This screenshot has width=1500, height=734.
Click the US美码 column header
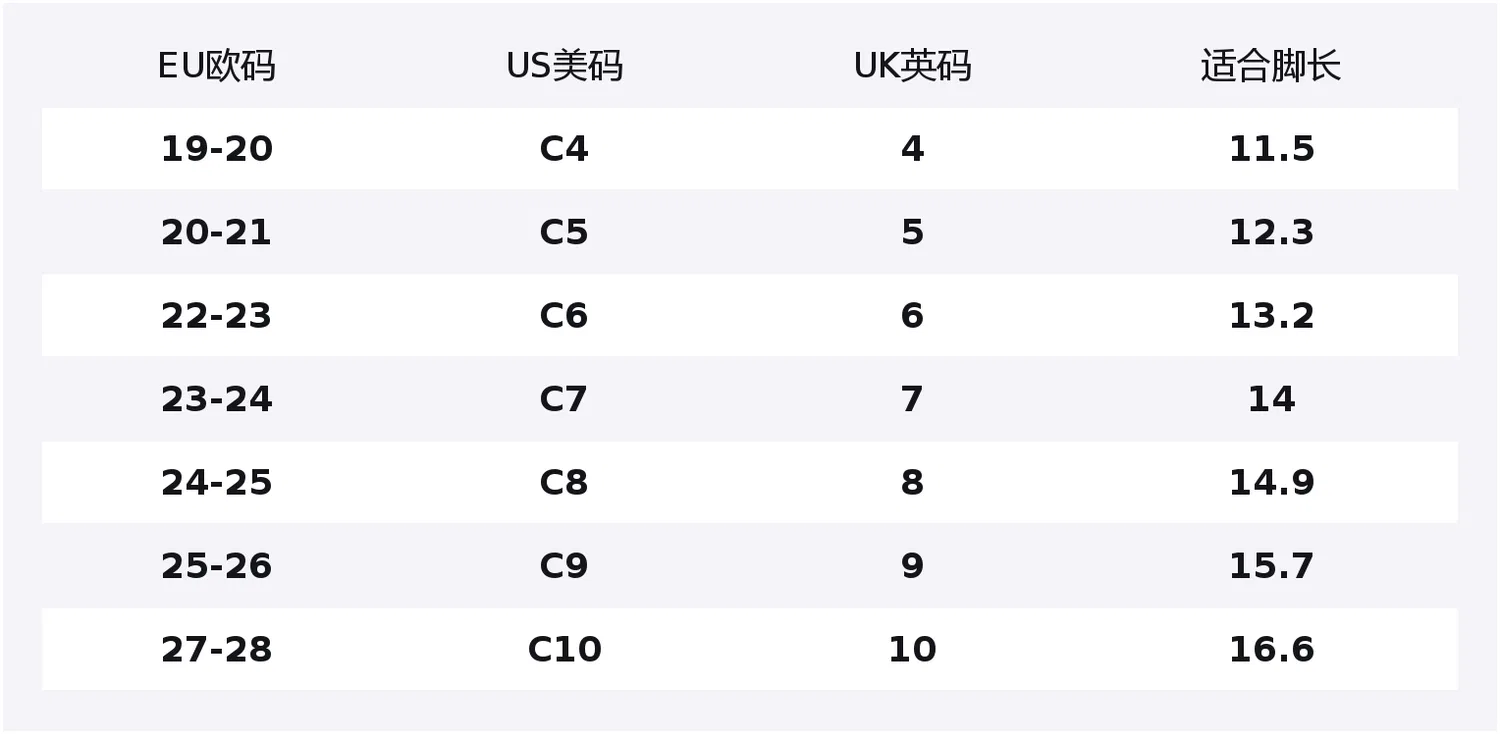point(564,67)
